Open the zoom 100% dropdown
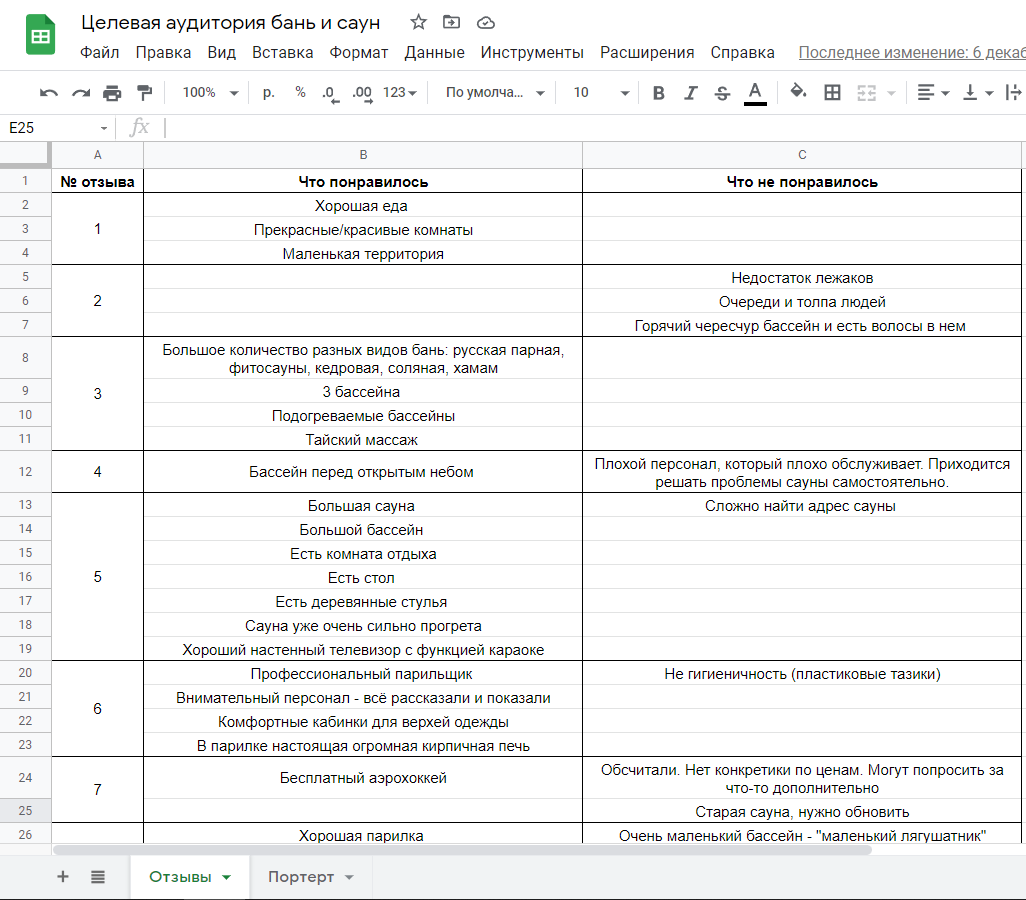Screen dimensions: 1026x900 (209, 93)
